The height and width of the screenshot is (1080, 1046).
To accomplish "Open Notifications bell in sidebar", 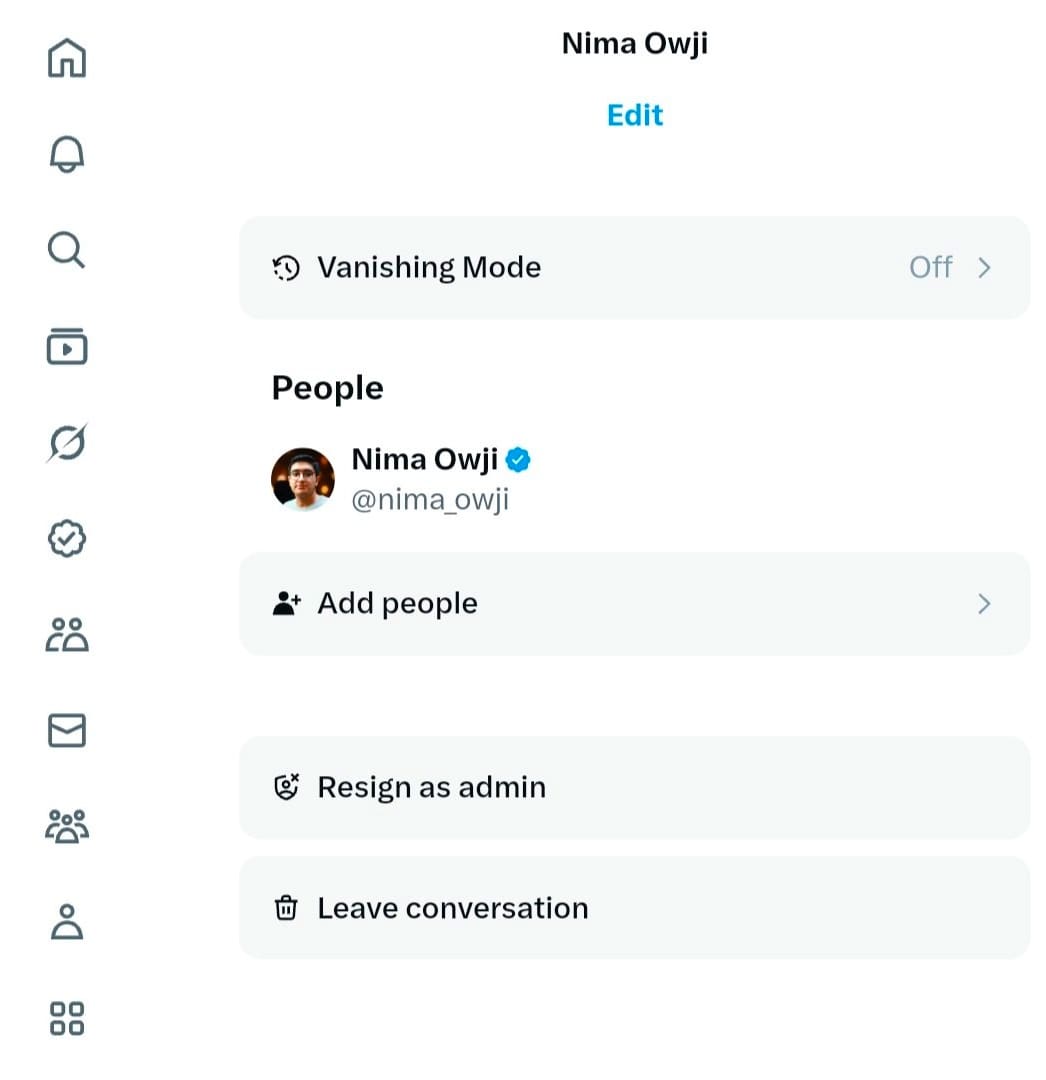I will click(x=67, y=154).
